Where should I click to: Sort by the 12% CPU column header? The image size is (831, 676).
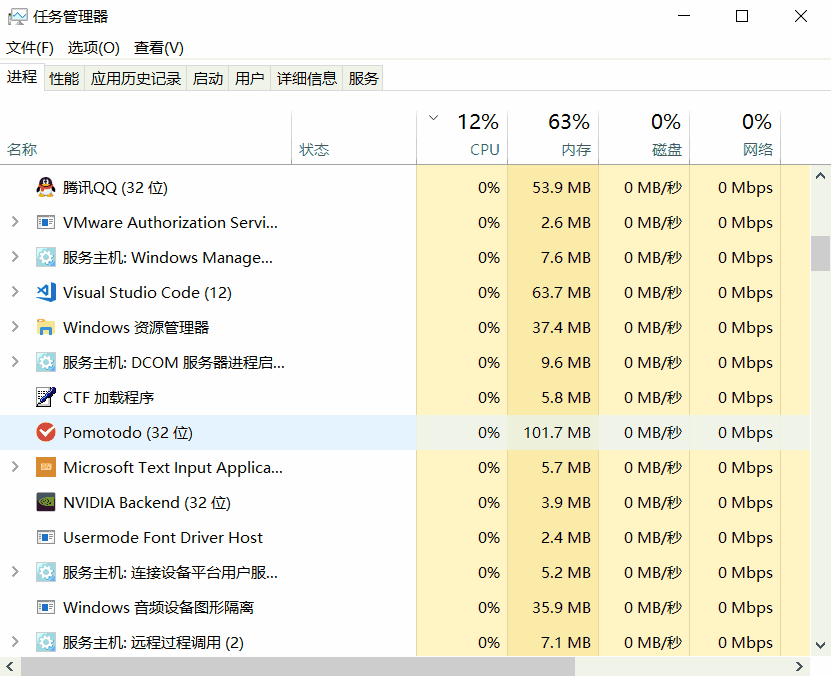coord(462,138)
